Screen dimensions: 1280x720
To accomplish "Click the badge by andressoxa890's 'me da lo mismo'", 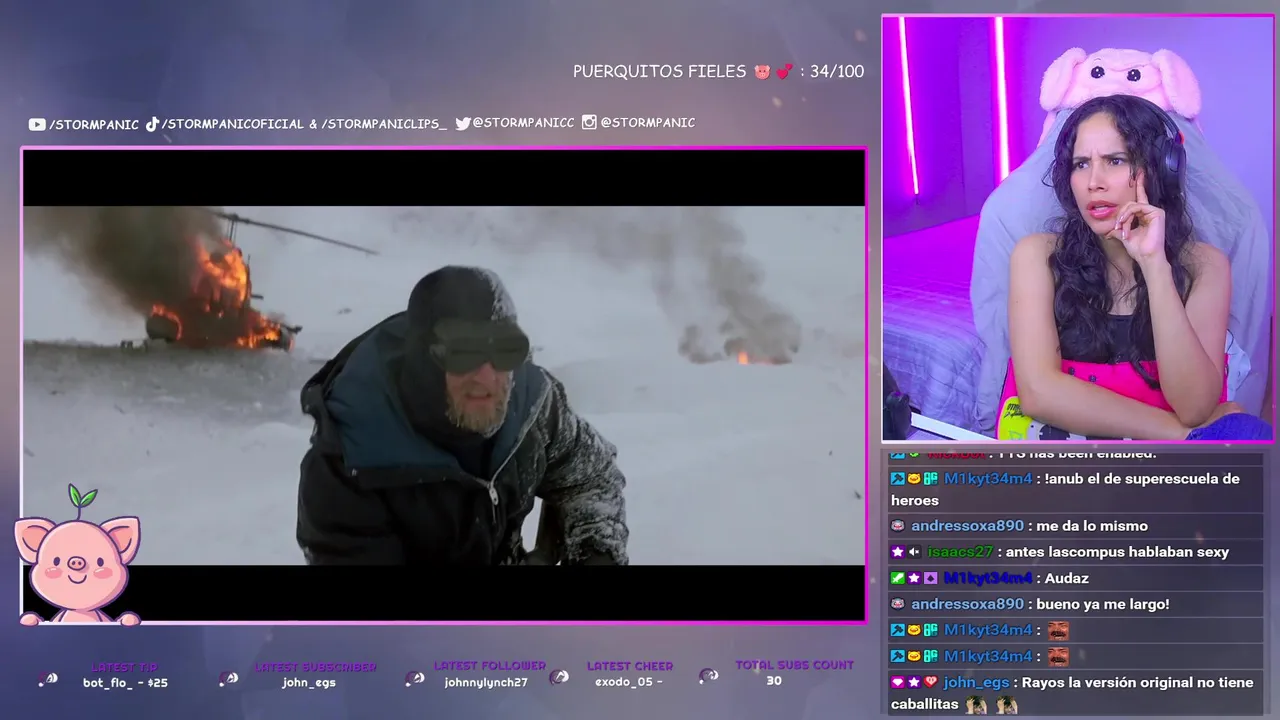I will 898,526.
